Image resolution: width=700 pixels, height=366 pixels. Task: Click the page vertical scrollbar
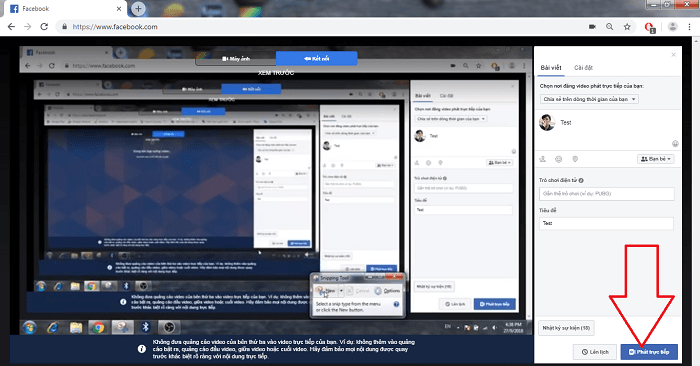tap(696, 201)
